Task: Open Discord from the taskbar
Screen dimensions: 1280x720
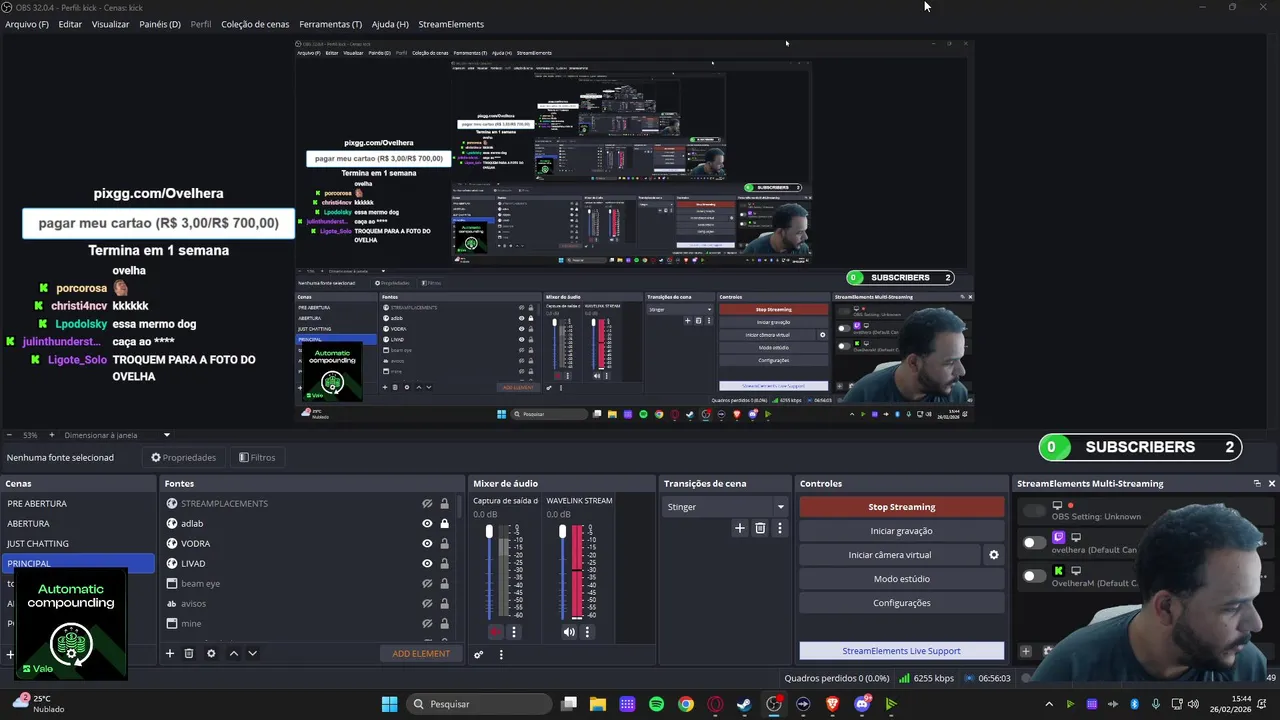Action: point(862,704)
